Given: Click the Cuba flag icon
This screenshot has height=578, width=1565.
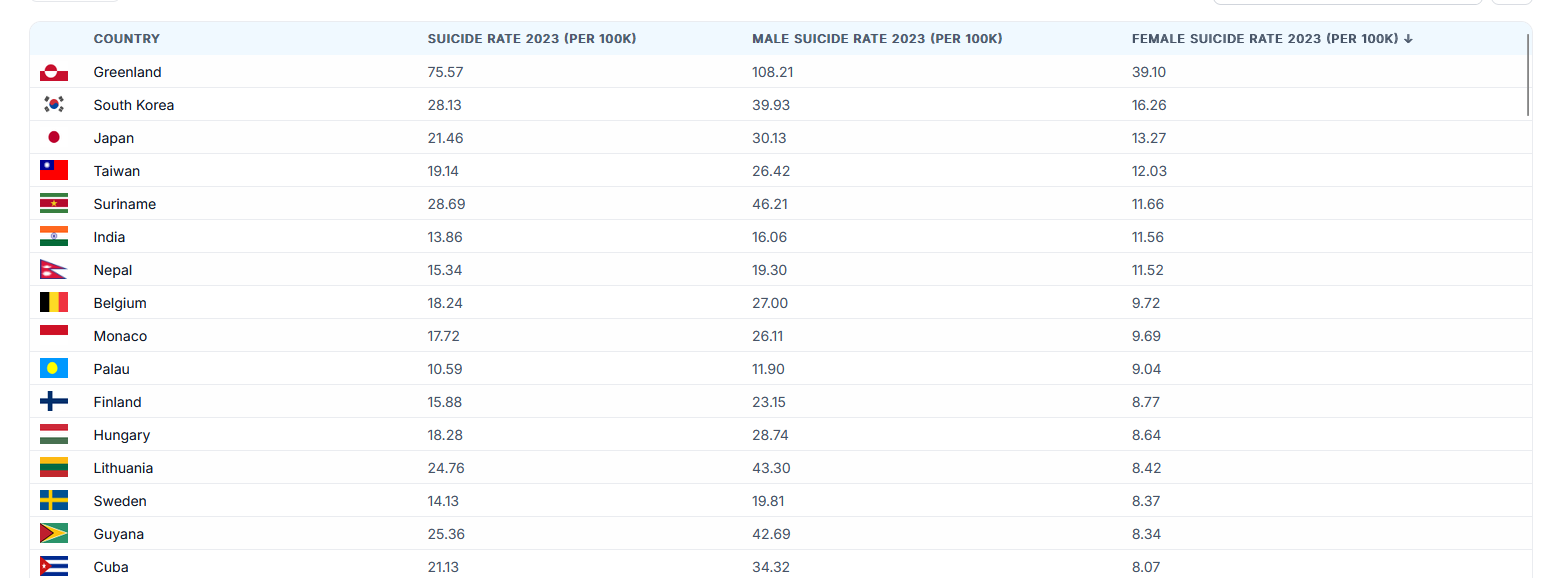Looking at the screenshot, I should [54, 567].
